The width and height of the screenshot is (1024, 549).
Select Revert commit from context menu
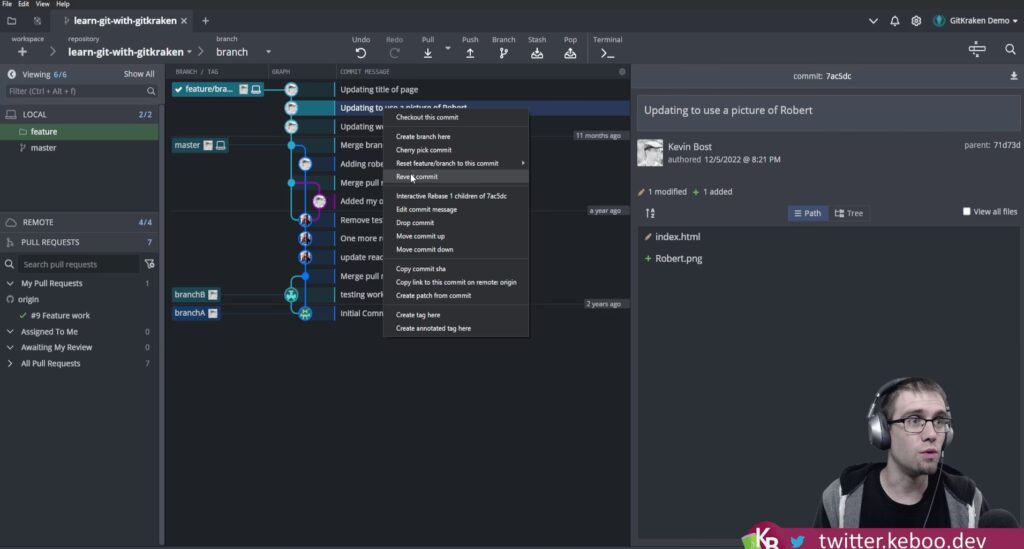(417, 177)
